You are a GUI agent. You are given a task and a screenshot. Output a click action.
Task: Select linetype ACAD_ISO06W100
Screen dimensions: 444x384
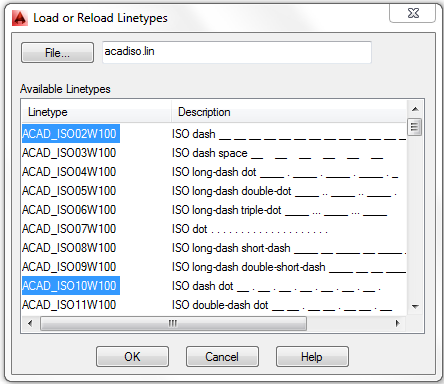69,210
